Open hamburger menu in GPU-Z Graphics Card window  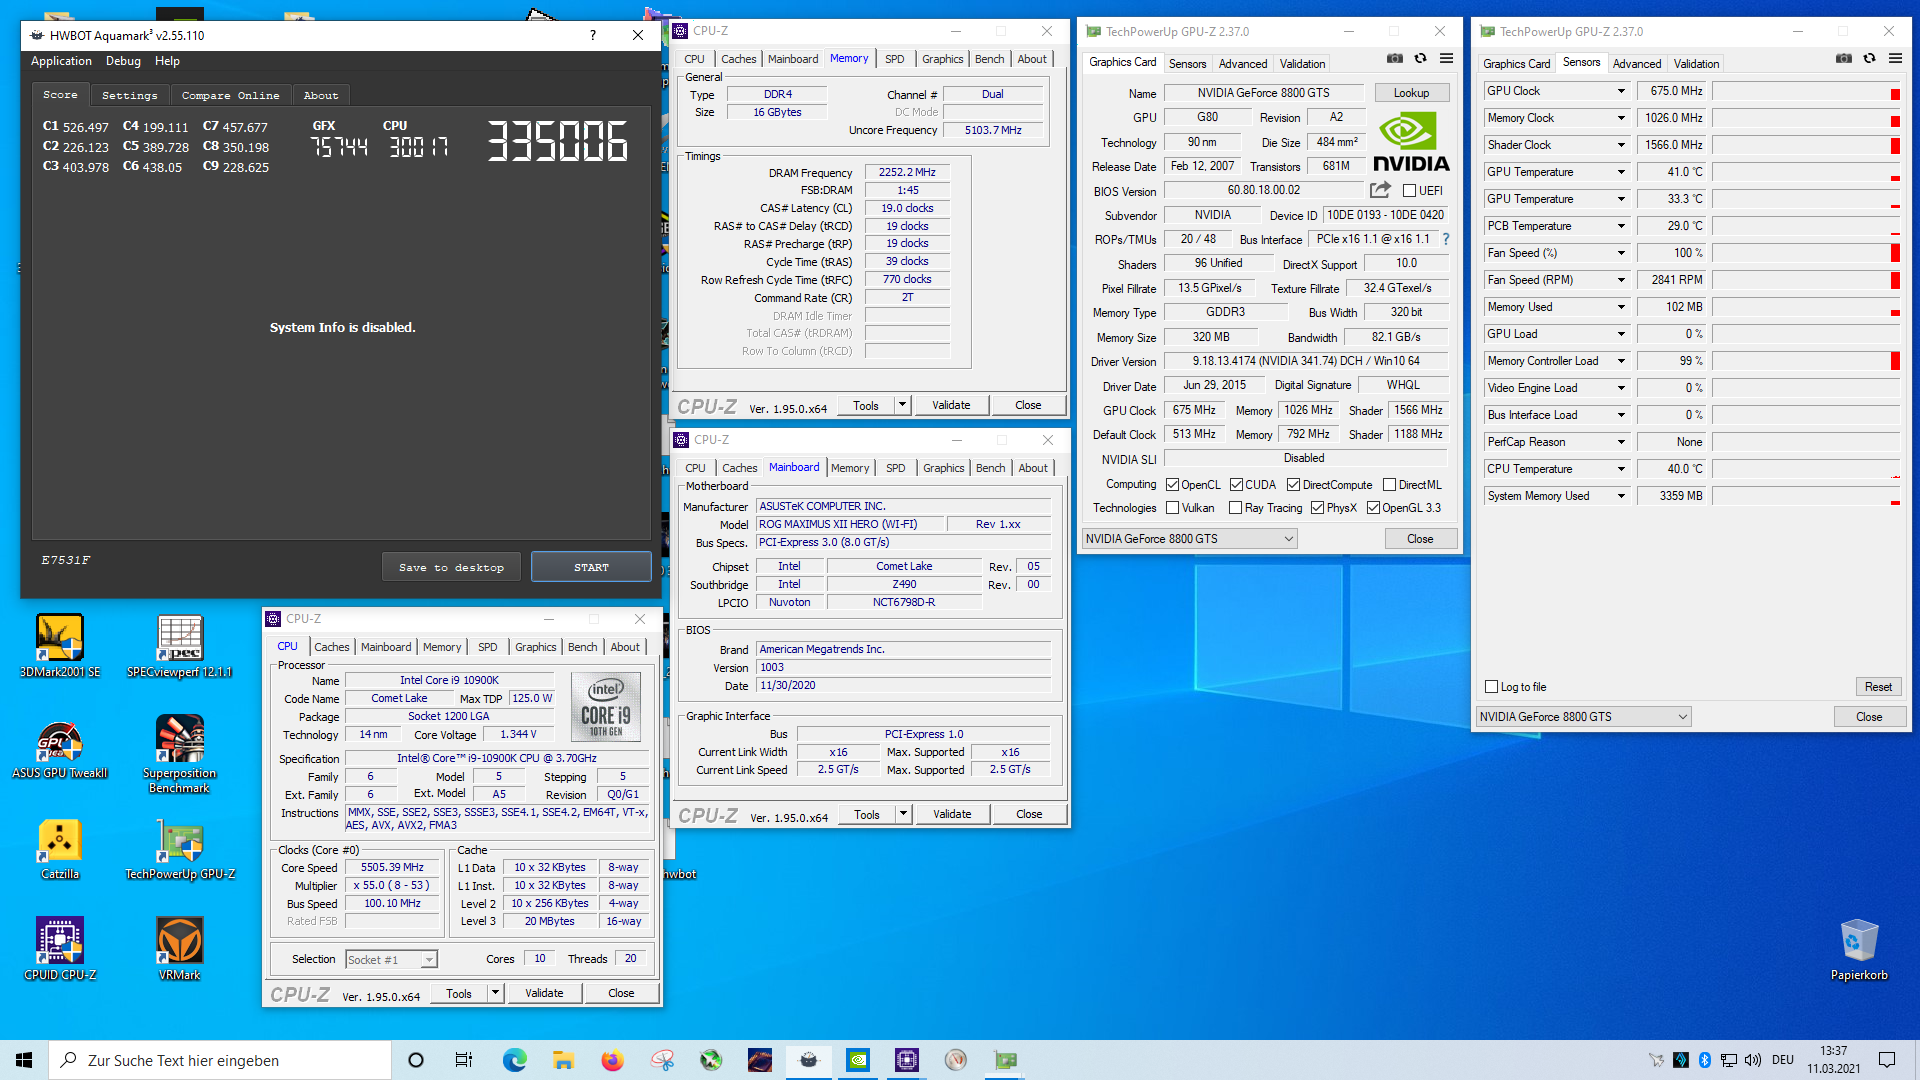[x=1446, y=59]
